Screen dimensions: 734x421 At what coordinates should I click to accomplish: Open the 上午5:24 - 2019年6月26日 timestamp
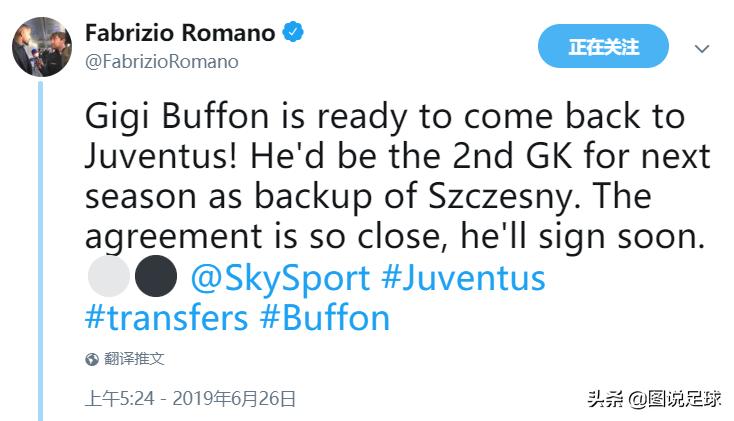[190, 398]
